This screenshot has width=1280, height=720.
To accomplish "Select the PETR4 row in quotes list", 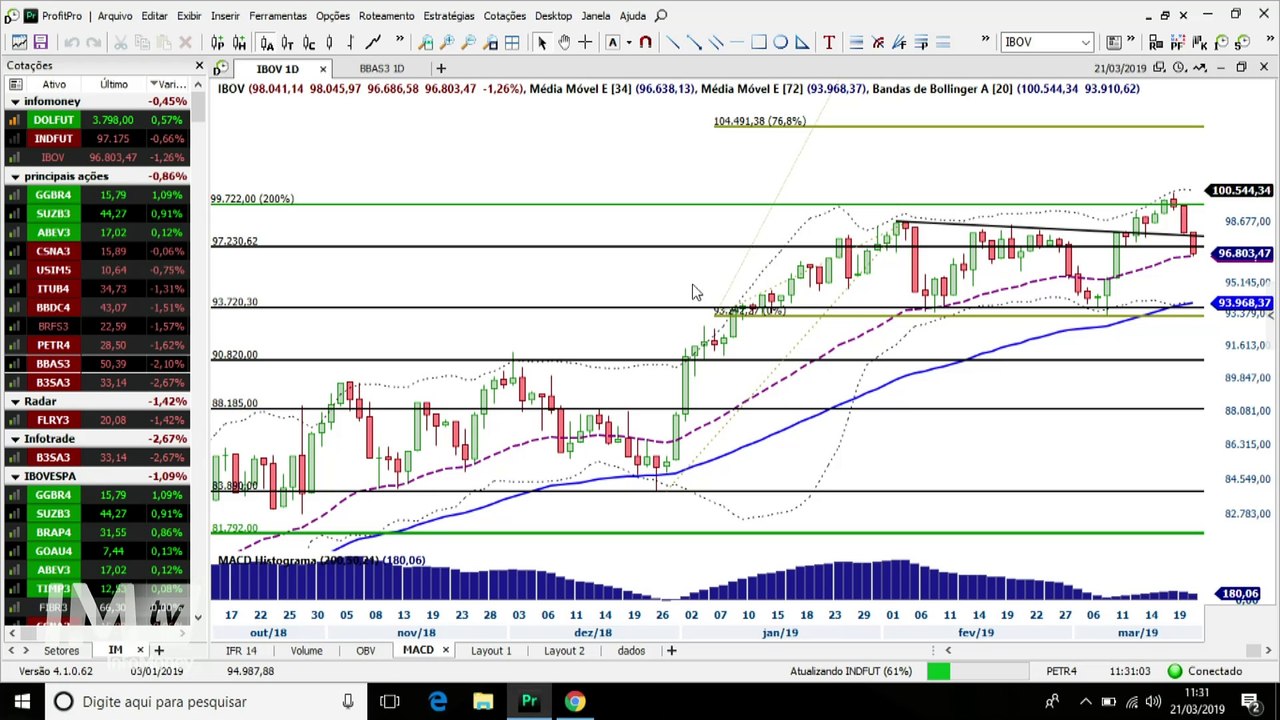I will point(96,345).
